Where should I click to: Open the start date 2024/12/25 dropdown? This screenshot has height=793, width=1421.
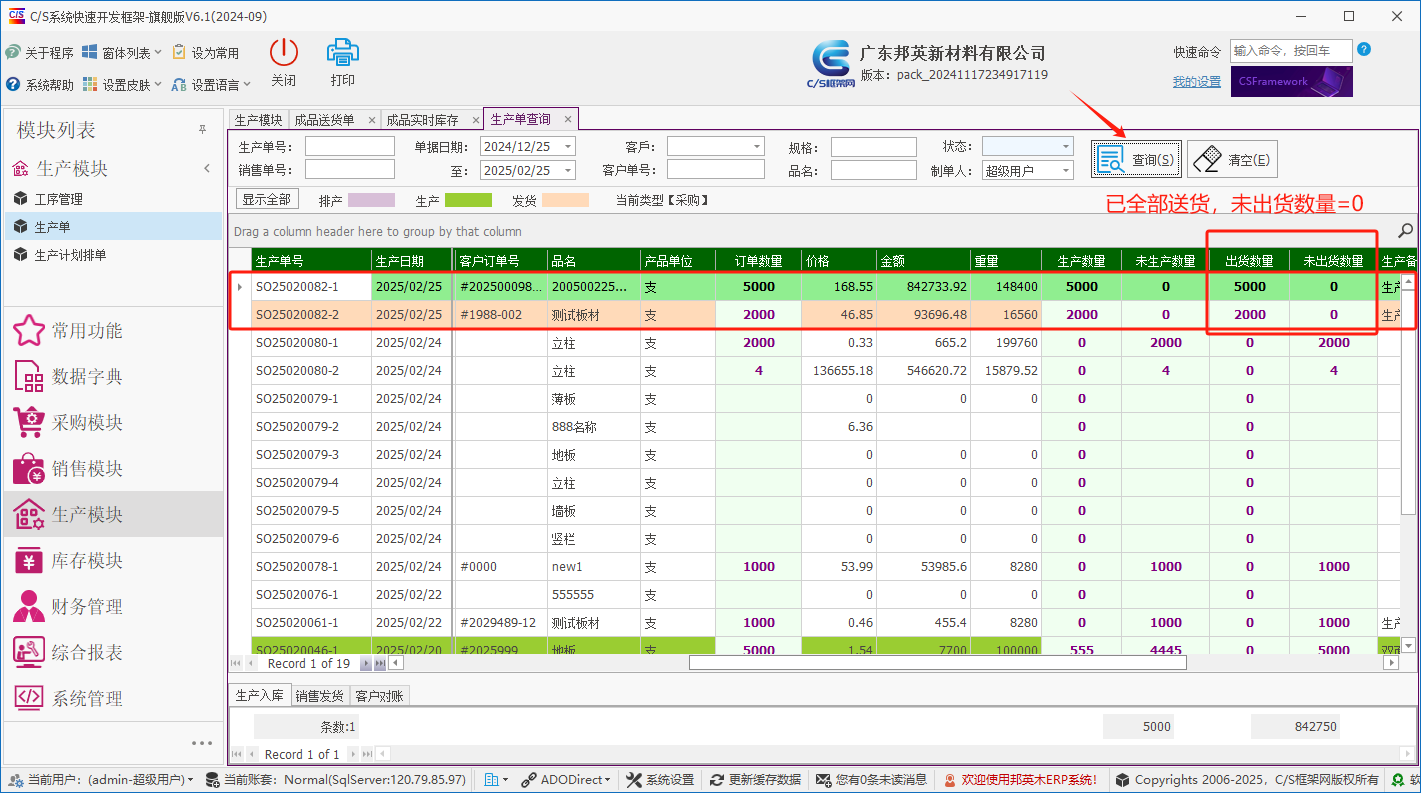568,146
